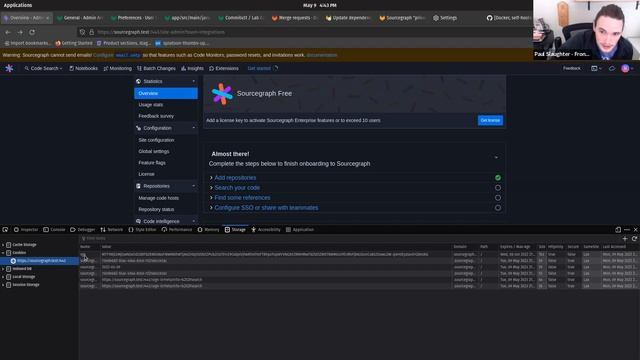Switch to the Settings browser tab
640x360 pixels.
coord(445,18)
